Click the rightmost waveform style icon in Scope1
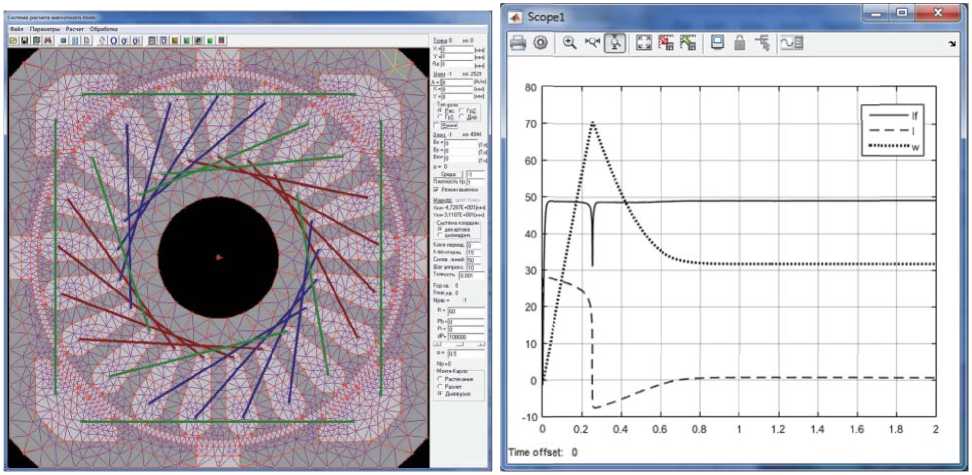Viewport: 972px width, 475px height. point(792,43)
